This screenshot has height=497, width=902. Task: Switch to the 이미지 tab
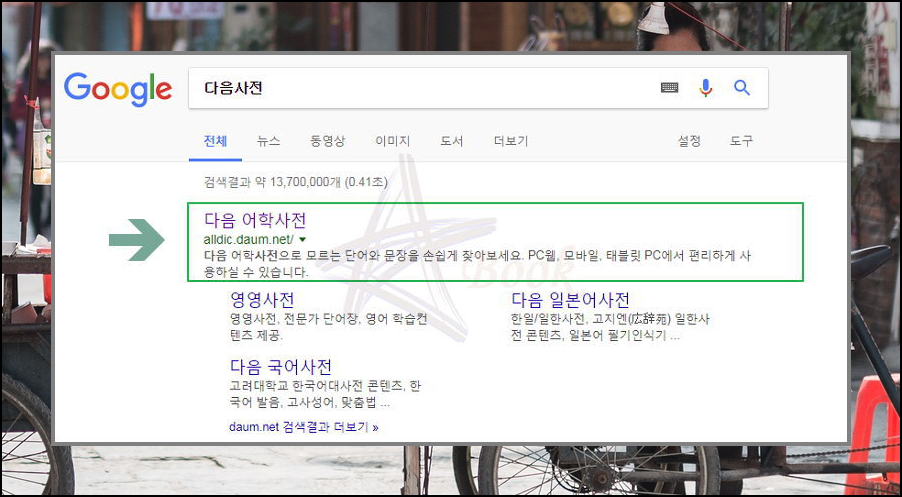coord(392,141)
